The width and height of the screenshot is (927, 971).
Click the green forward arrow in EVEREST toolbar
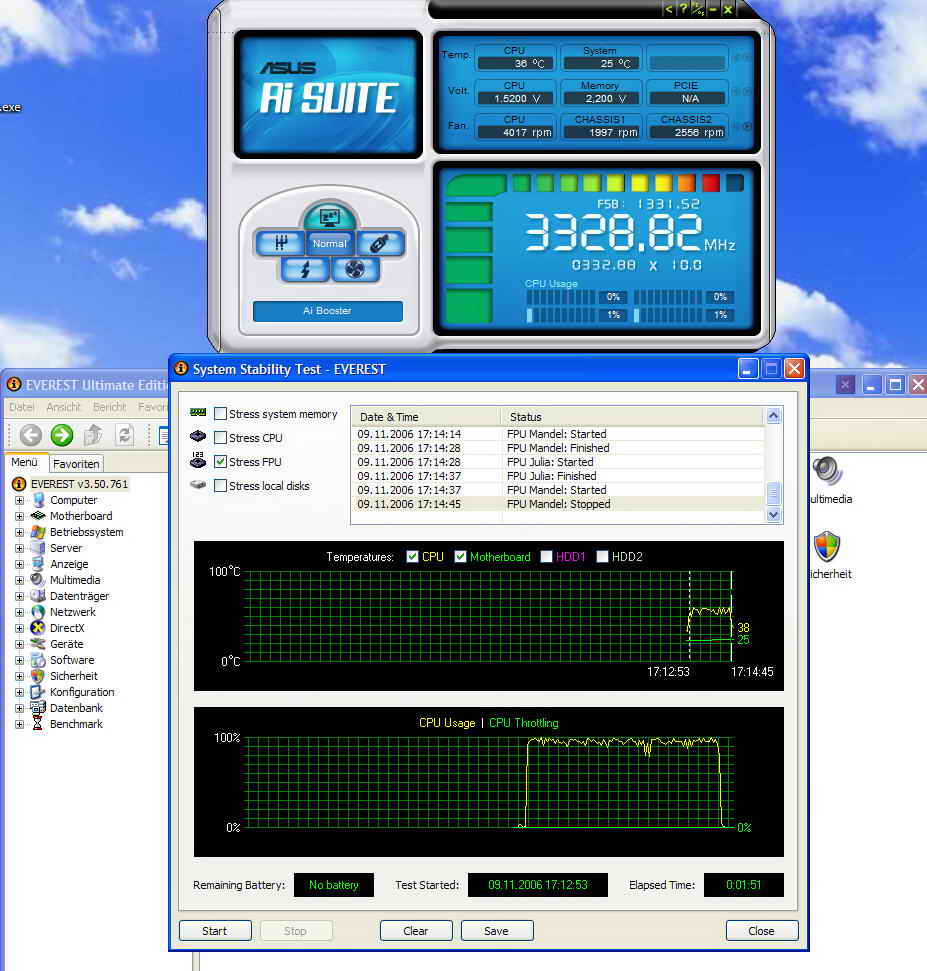[62, 435]
